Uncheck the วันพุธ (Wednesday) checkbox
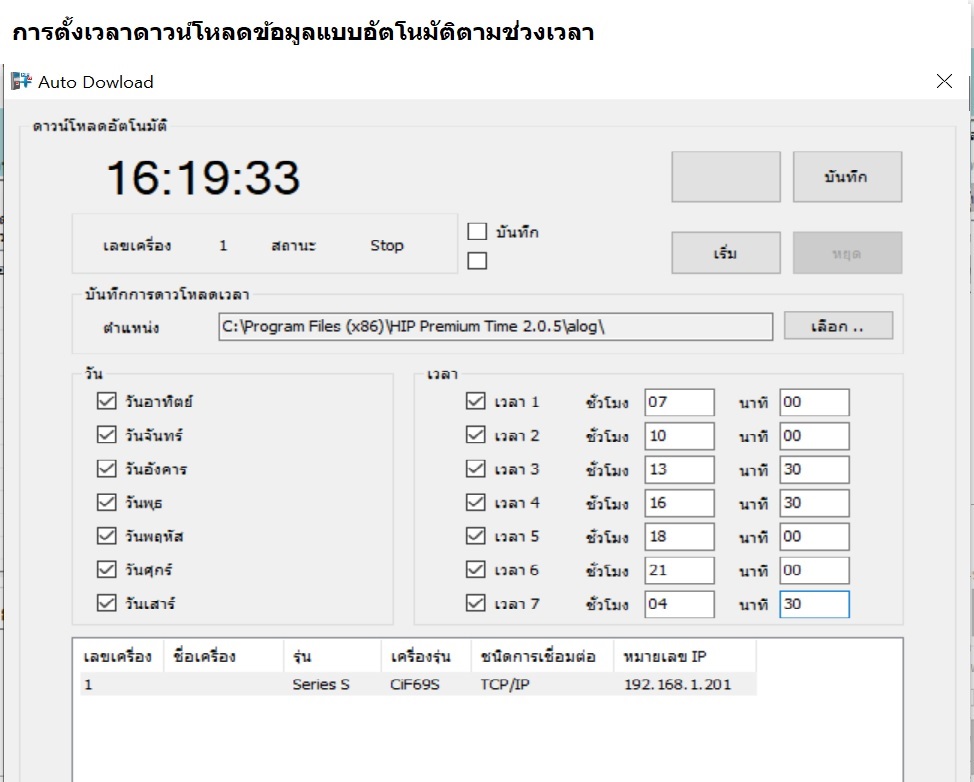This screenshot has width=974, height=782. tap(106, 503)
